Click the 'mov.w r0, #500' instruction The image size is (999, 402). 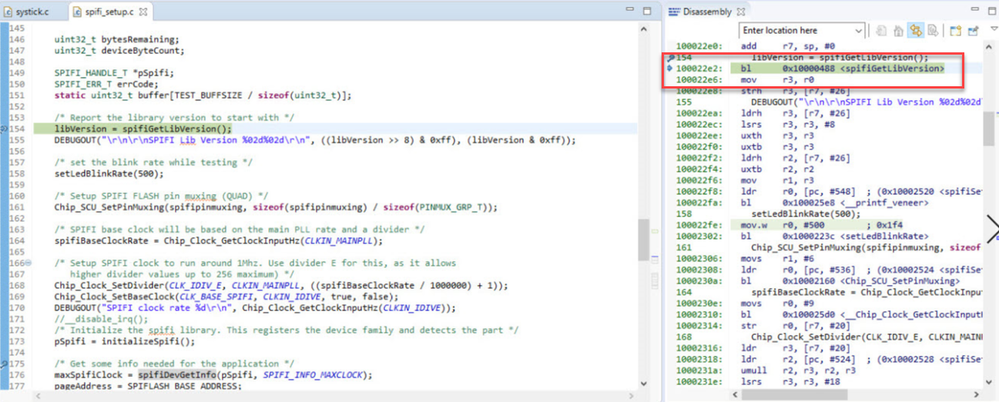pyautogui.click(x=782, y=225)
